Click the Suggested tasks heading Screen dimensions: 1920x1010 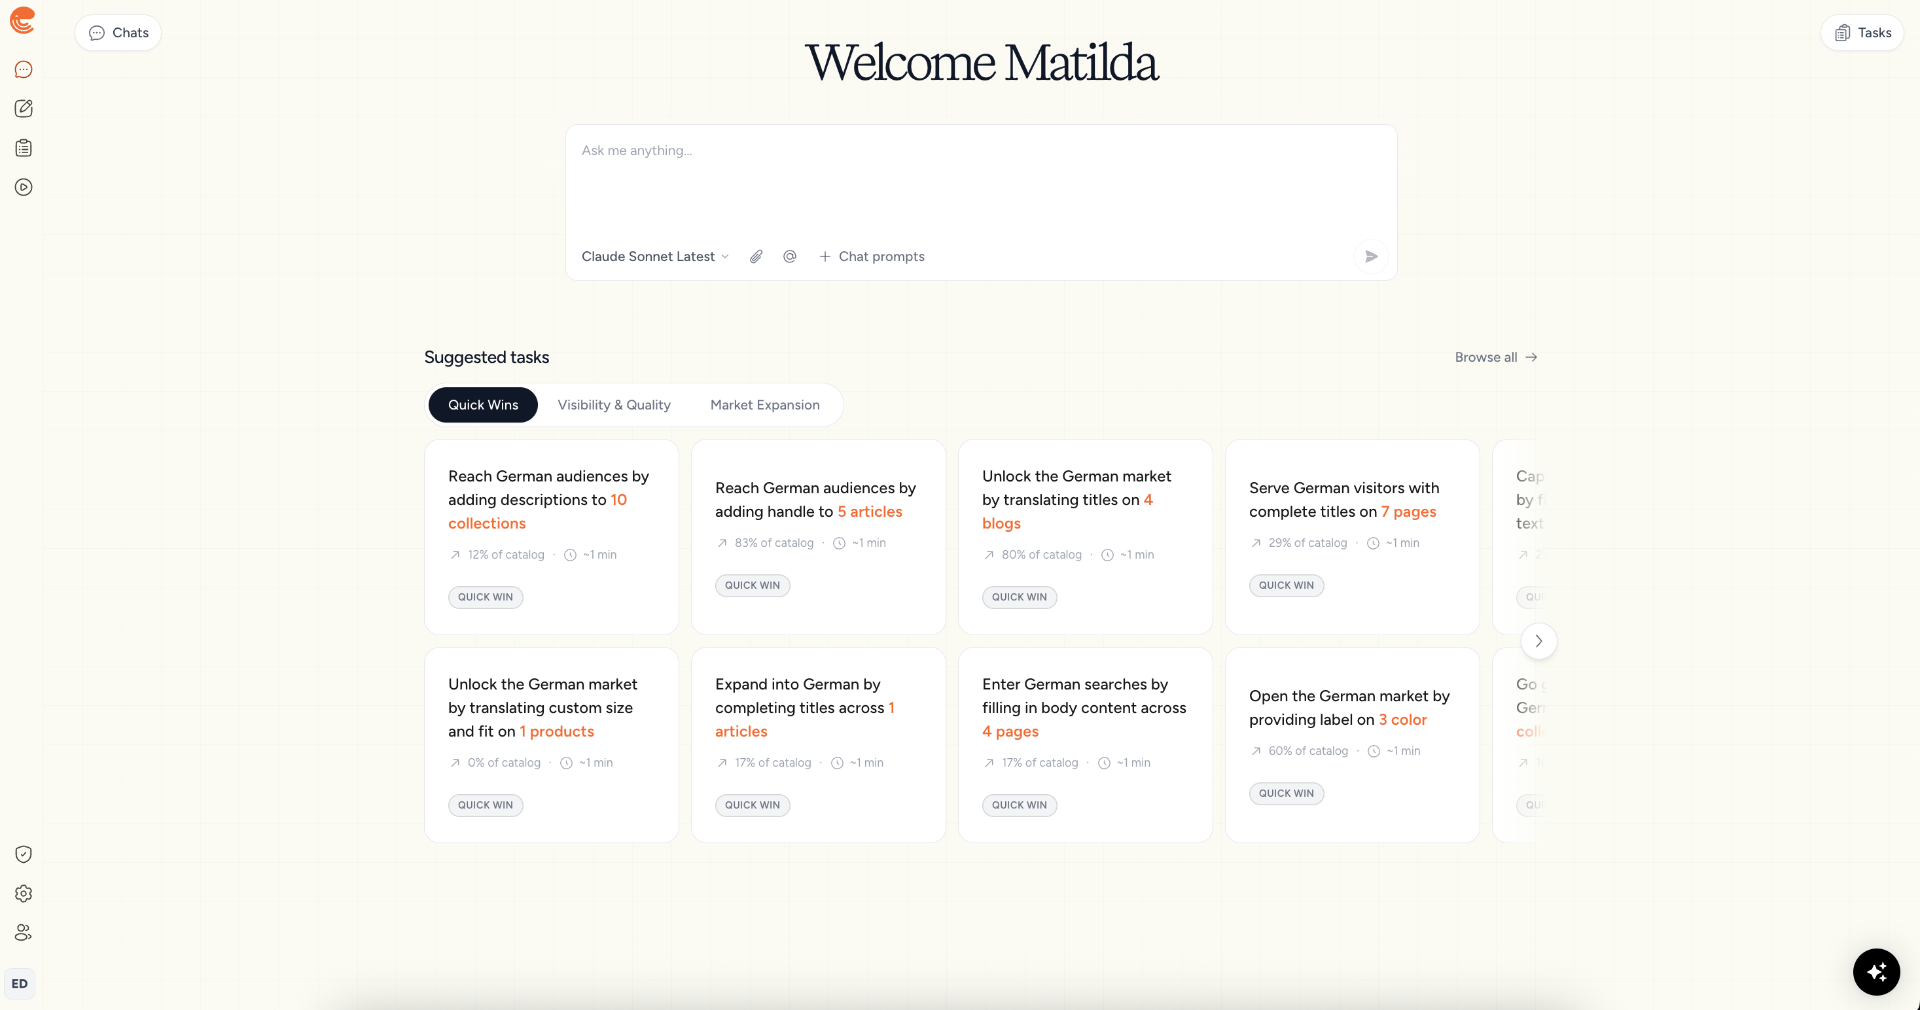486,357
